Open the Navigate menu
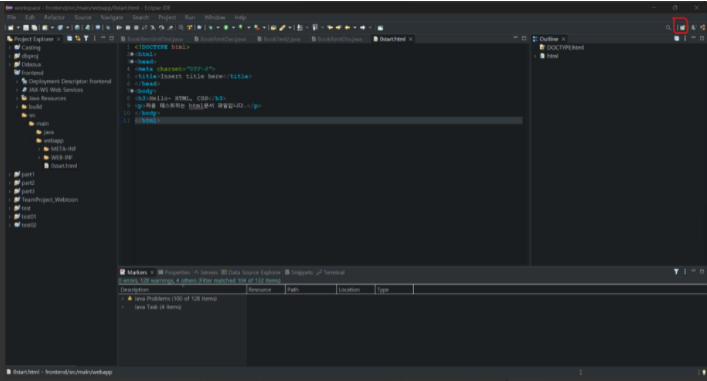Image resolution: width=707 pixels, height=381 pixels. click(x=111, y=17)
